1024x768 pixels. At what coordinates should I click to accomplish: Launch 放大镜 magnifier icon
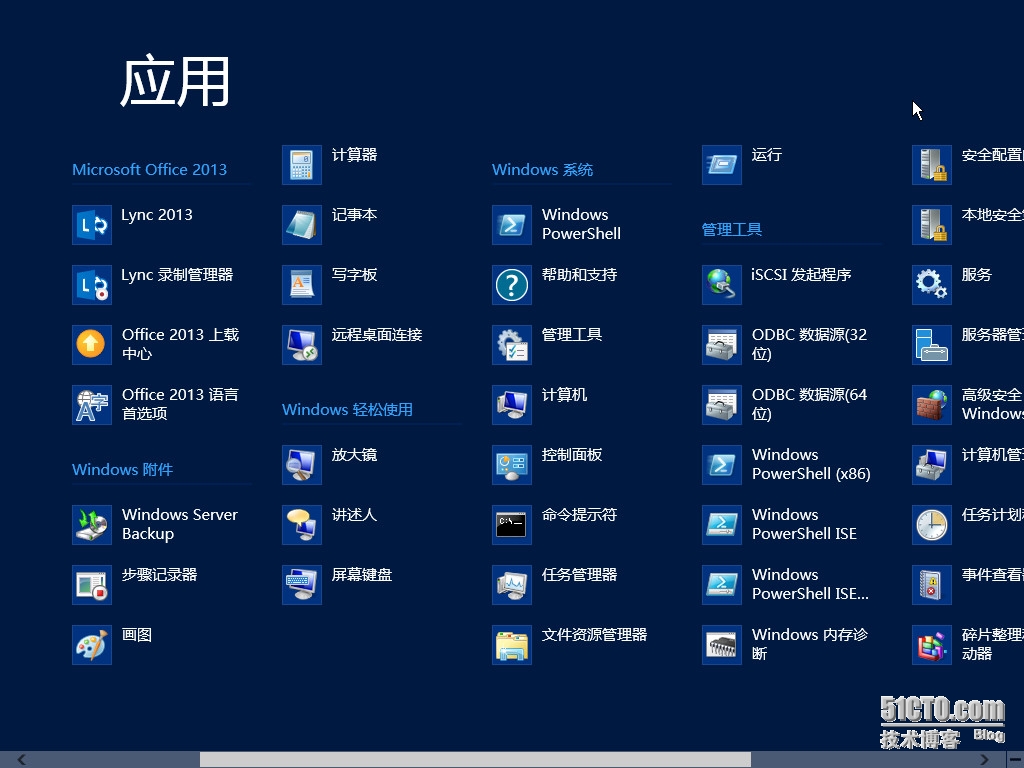point(302,465)
